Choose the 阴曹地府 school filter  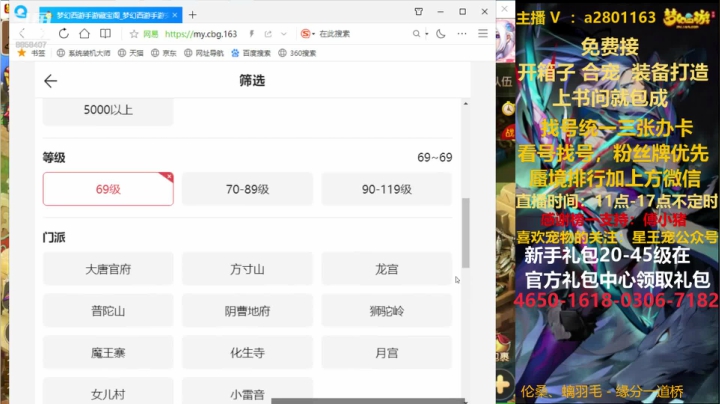point(248,311)
